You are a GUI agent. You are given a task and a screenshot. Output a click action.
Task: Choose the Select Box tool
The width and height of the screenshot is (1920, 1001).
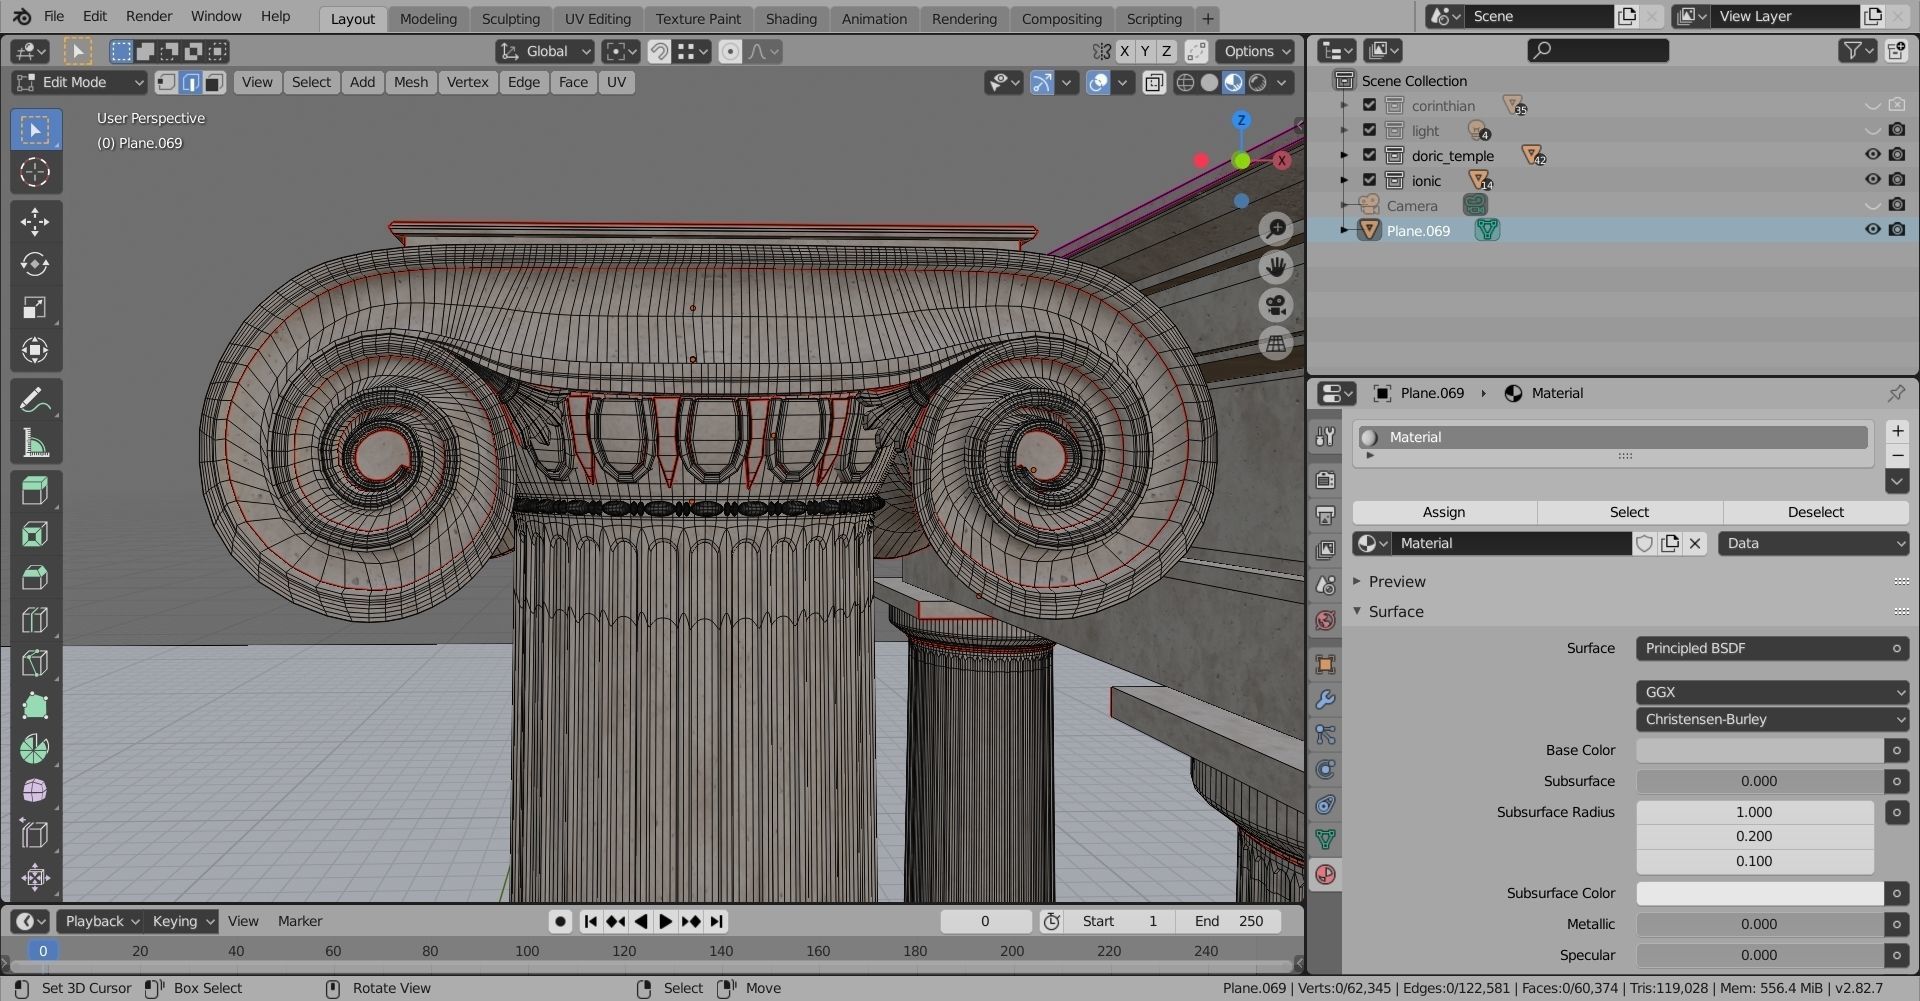pos(35,129)
